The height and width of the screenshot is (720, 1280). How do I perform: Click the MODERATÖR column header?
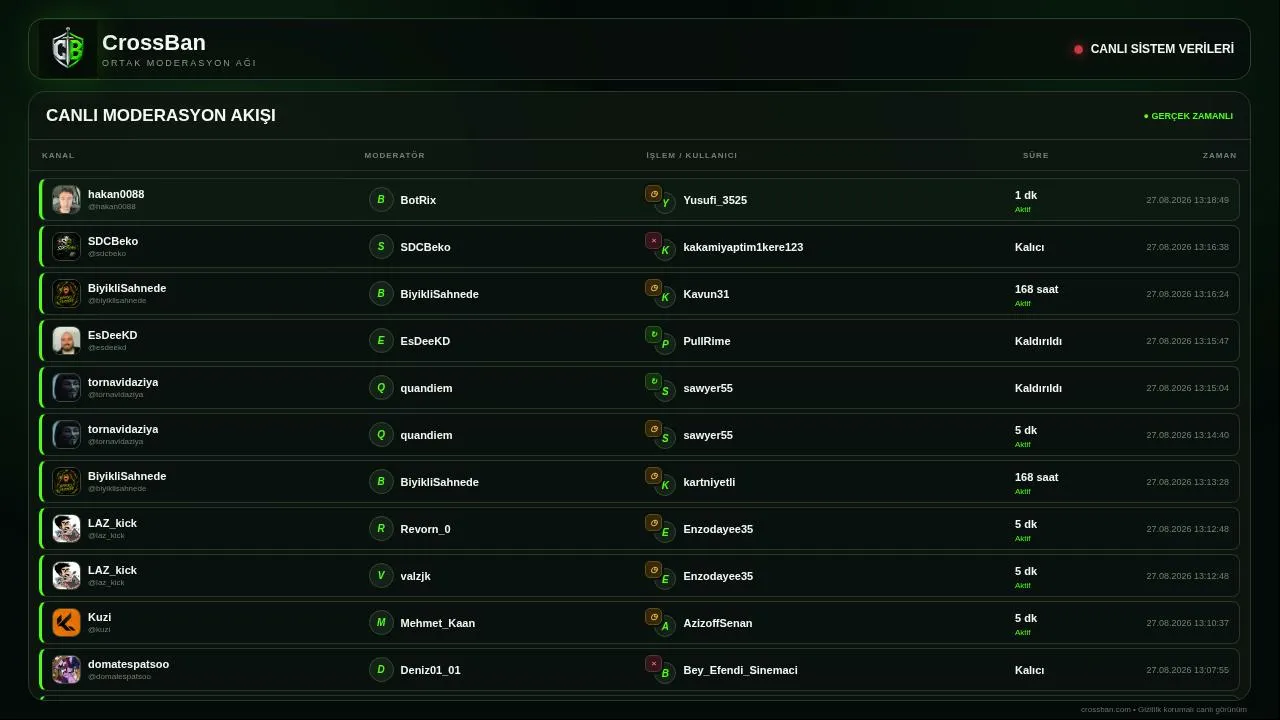394,155
